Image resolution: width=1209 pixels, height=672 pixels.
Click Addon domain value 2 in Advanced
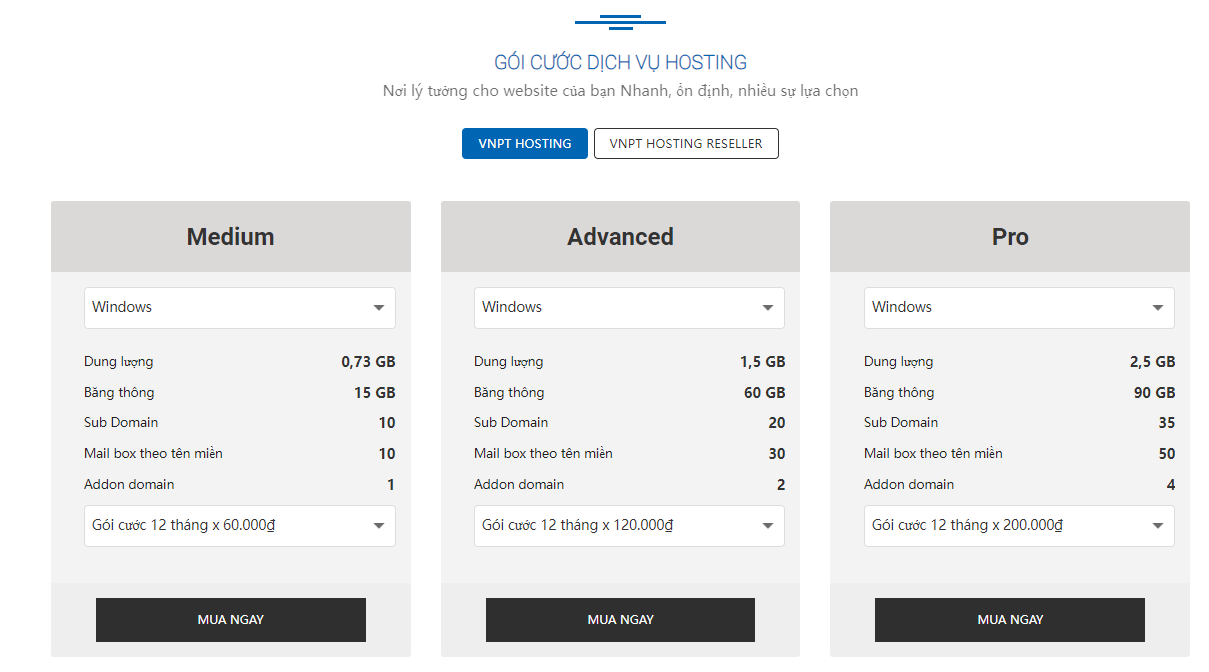[x=781, y=485]
